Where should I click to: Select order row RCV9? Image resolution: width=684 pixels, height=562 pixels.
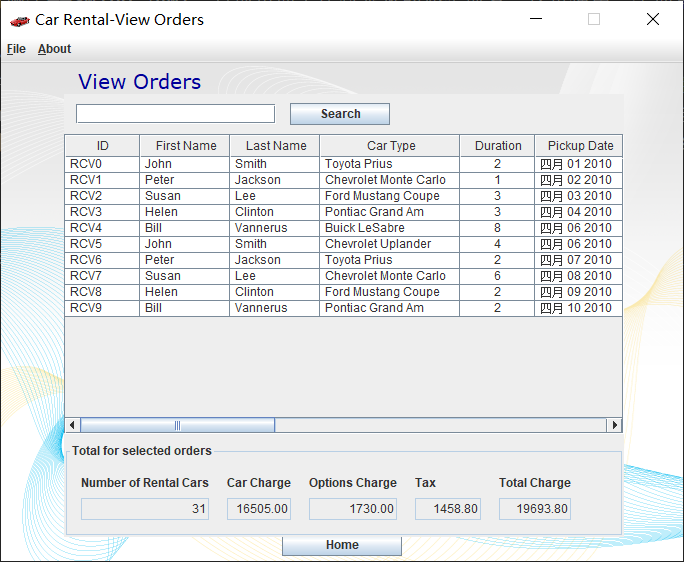(x=343, y=308)
